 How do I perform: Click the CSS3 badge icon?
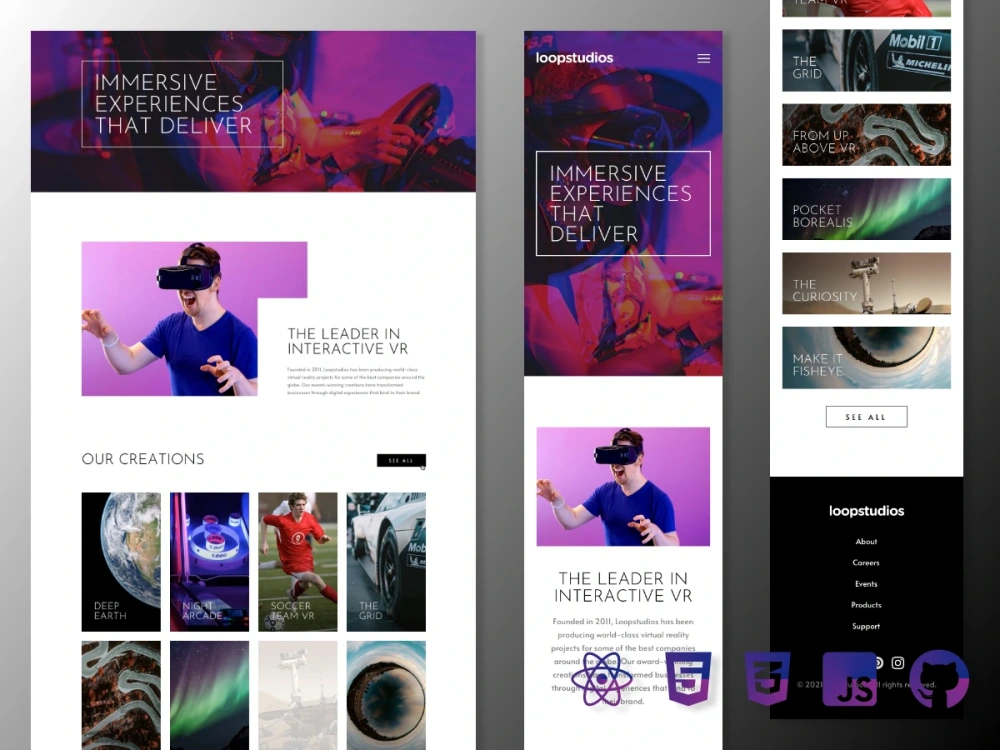coord(766,678)
